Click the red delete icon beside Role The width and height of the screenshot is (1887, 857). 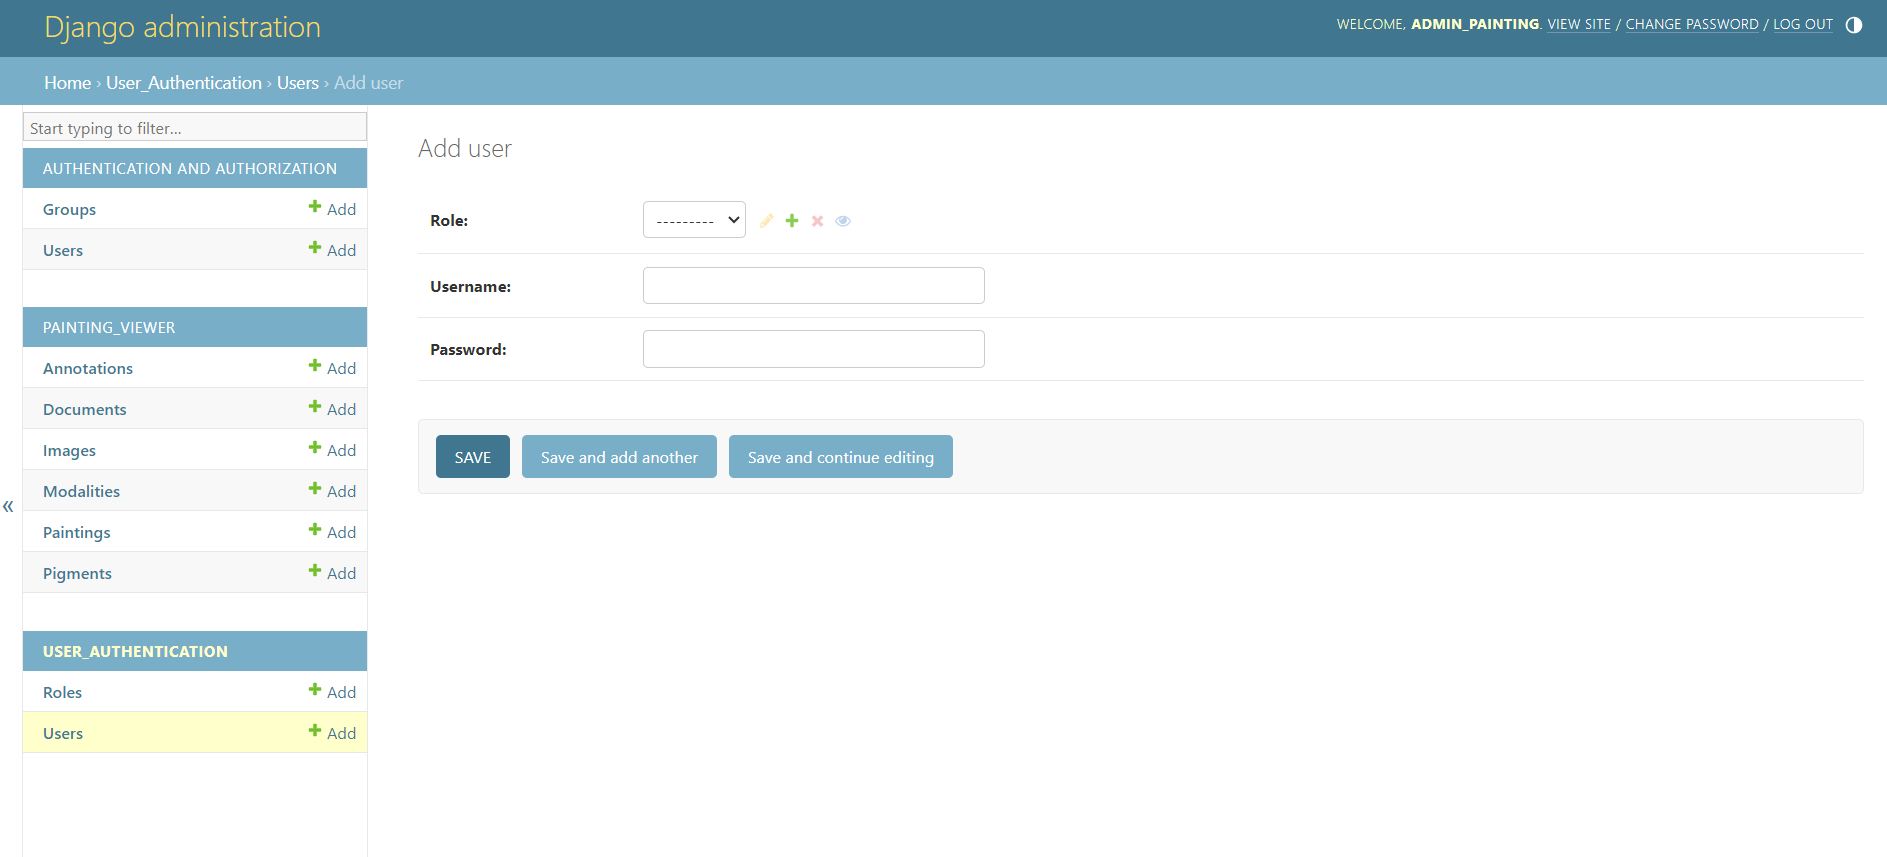817,221
